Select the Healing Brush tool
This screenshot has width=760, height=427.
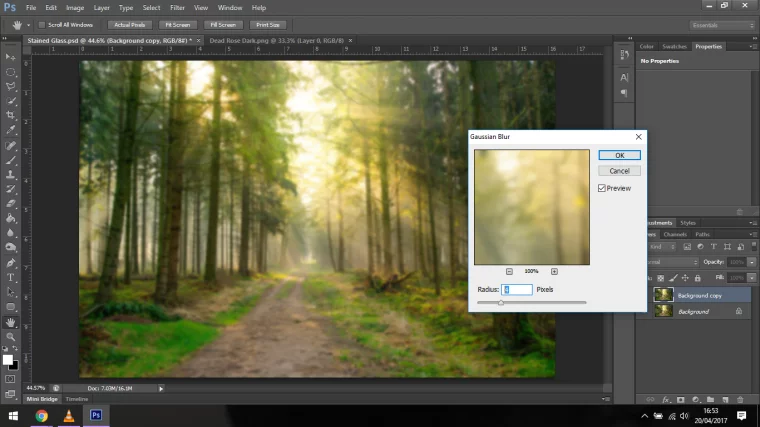click(10, 145)
